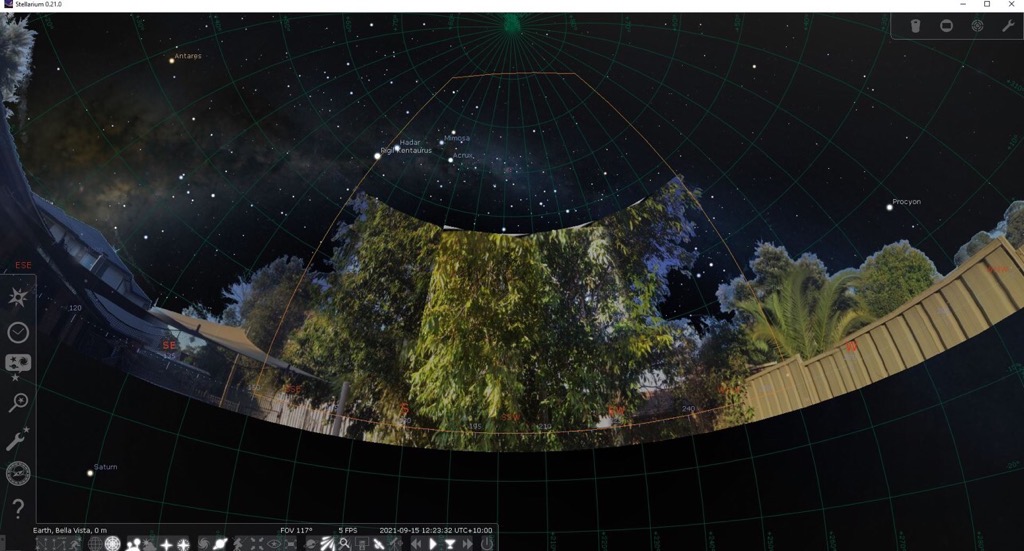Click the date and time status text
The image size is (1024, 551).
click(436, 530)
